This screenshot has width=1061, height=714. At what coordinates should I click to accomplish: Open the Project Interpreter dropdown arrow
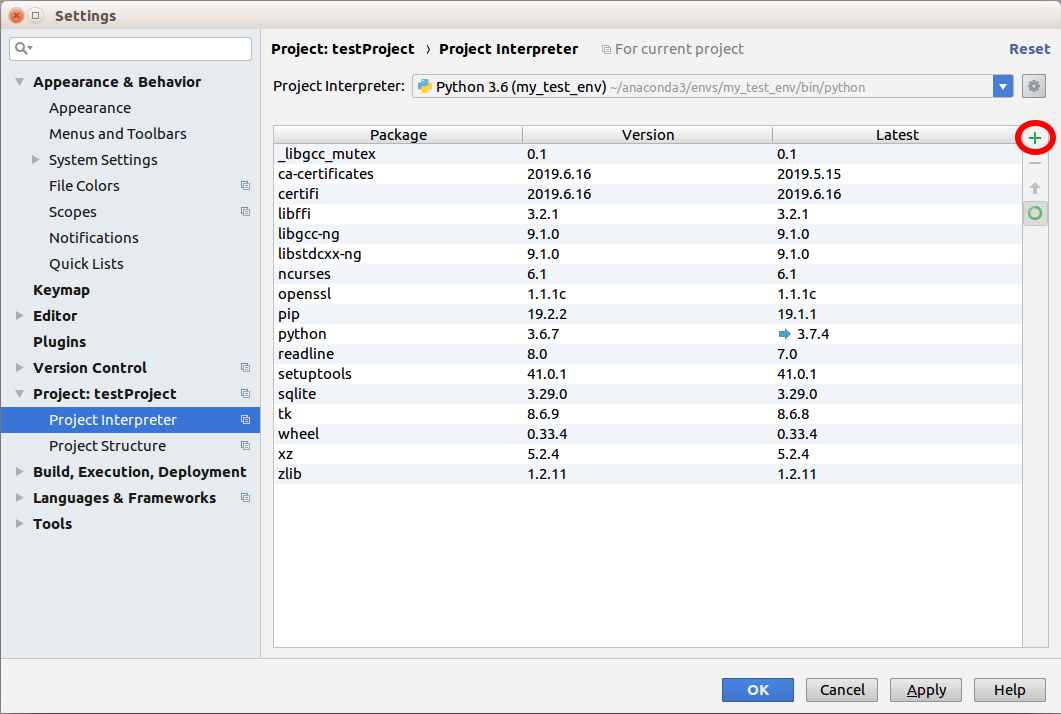click(1003, 87)
